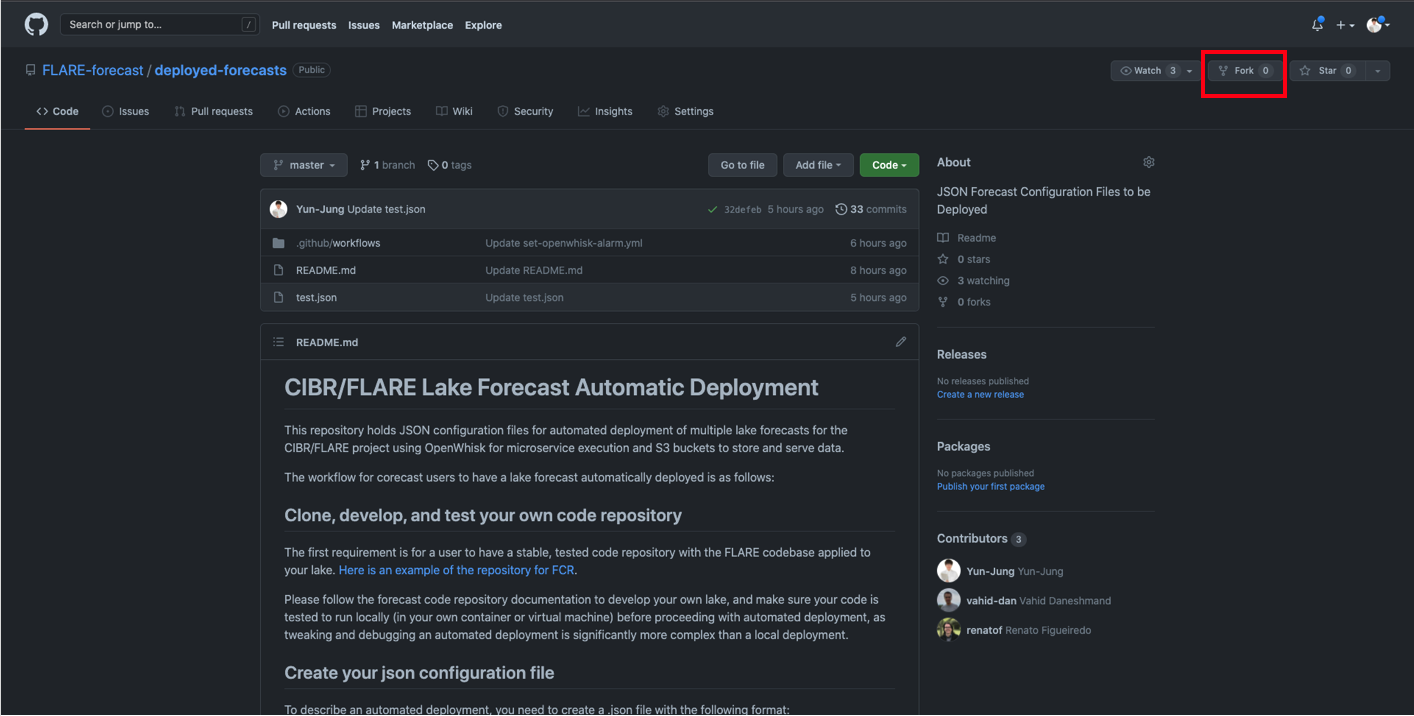1414x716 pixels.
Task: Click Create a new release link
Action: [980, 394]
